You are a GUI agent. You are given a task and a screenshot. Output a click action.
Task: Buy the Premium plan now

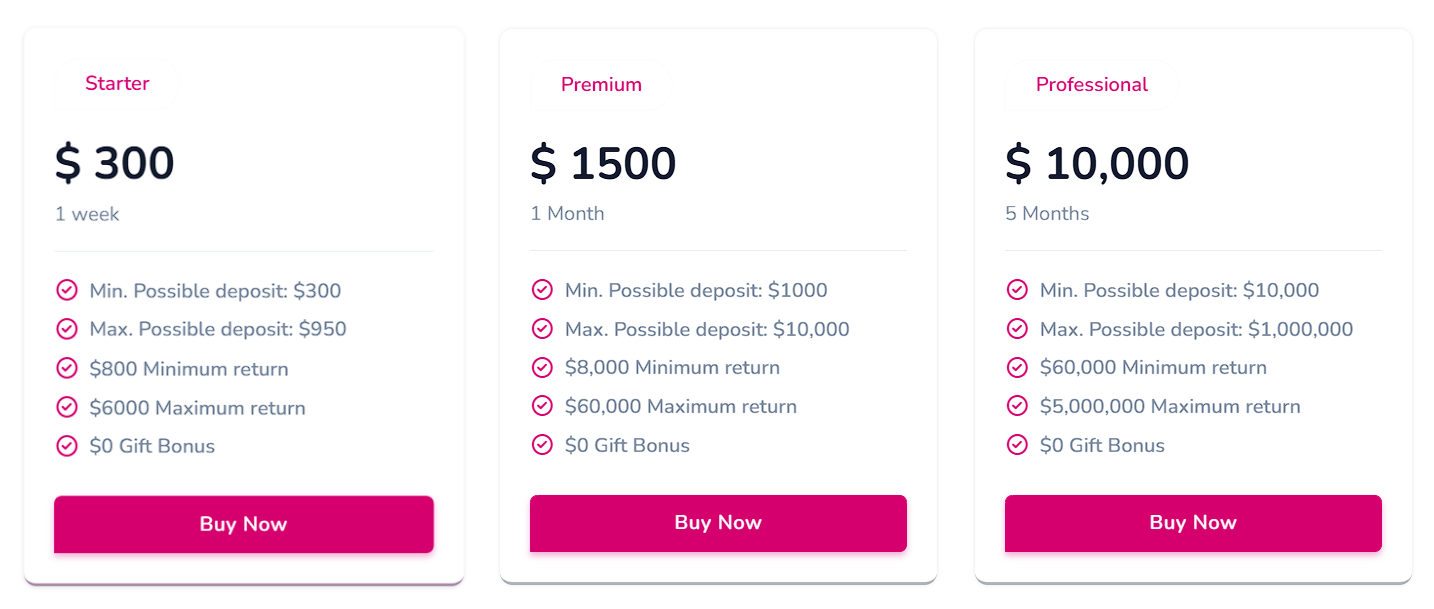(718, 523)
